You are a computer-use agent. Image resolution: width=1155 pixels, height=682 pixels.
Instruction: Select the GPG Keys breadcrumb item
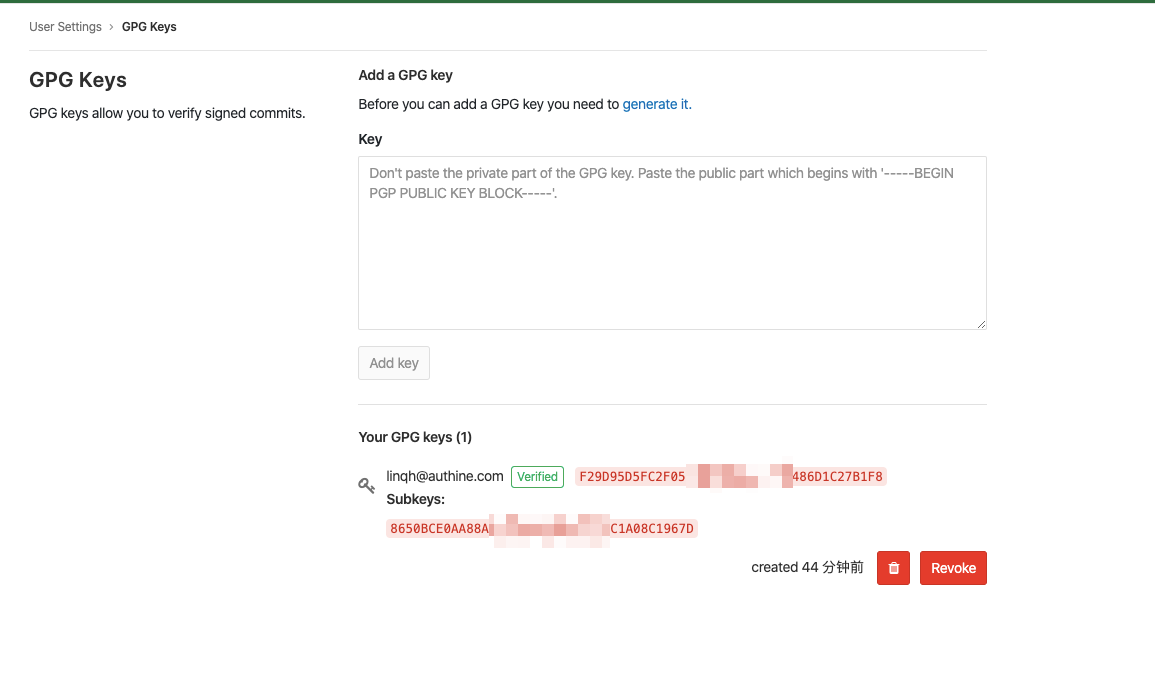coord(149,27)
